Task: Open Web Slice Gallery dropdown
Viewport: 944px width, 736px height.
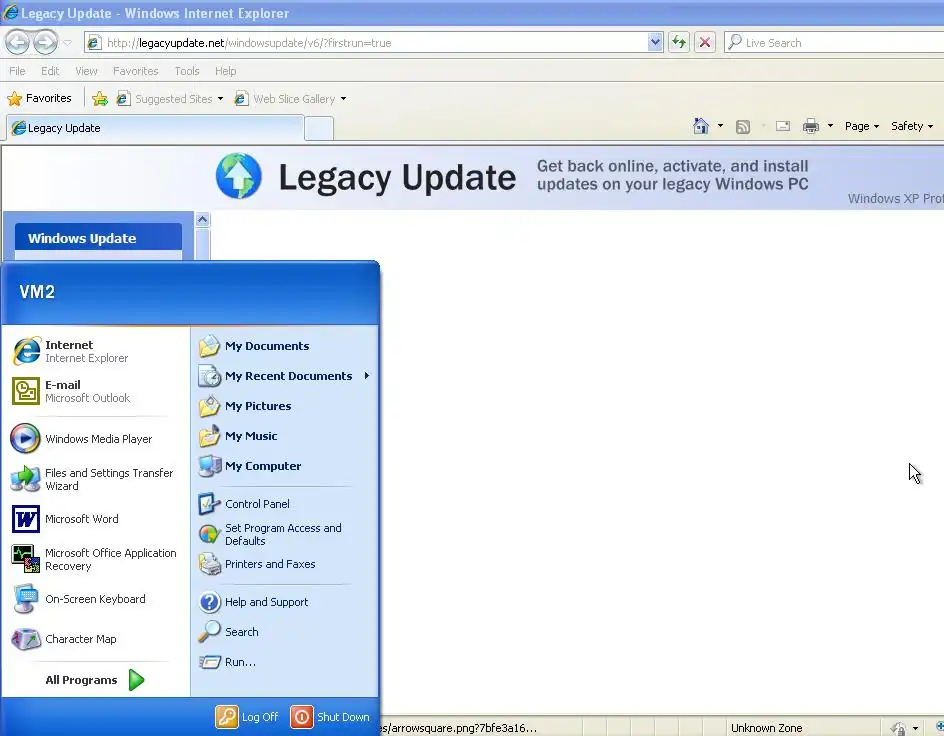Action: point(343,99)
